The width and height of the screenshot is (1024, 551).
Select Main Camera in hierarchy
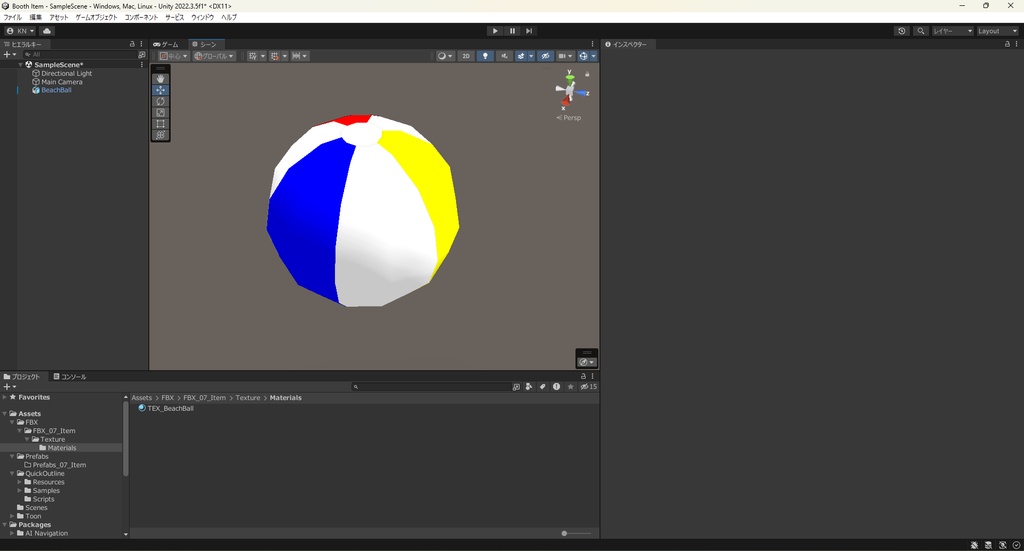[x=61, y=82]
